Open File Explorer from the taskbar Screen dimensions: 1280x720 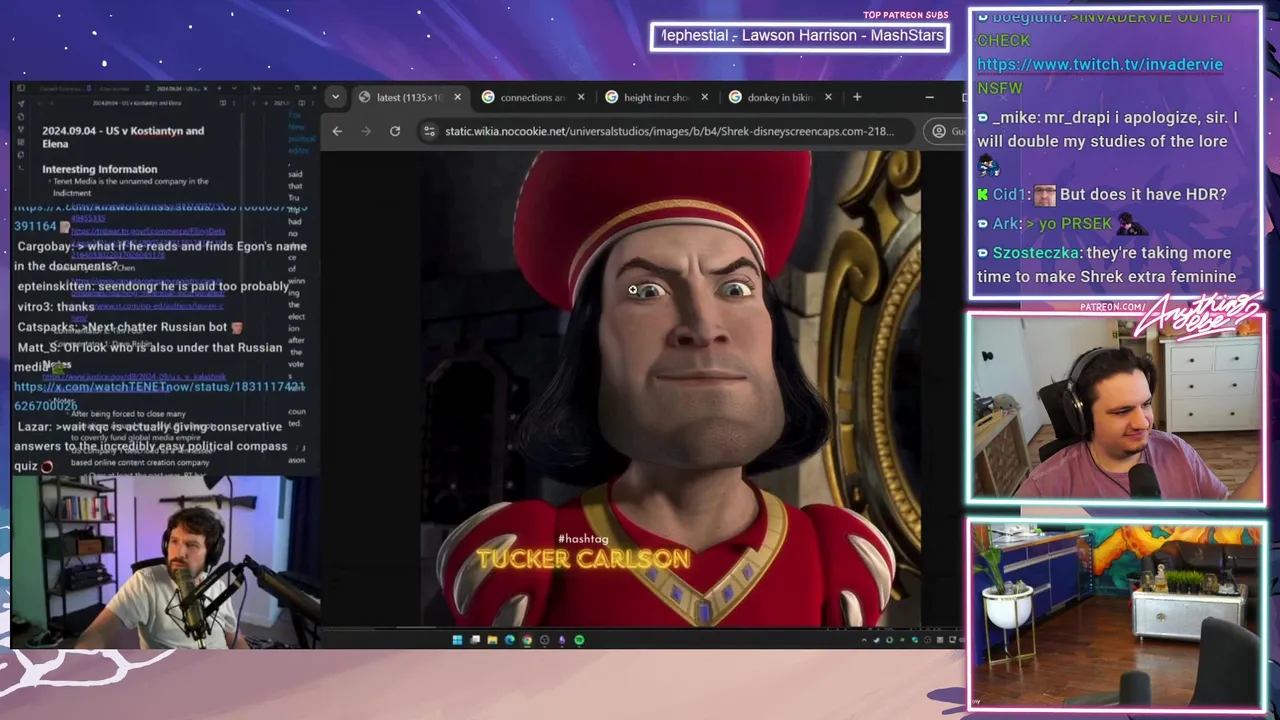(492, 640)
